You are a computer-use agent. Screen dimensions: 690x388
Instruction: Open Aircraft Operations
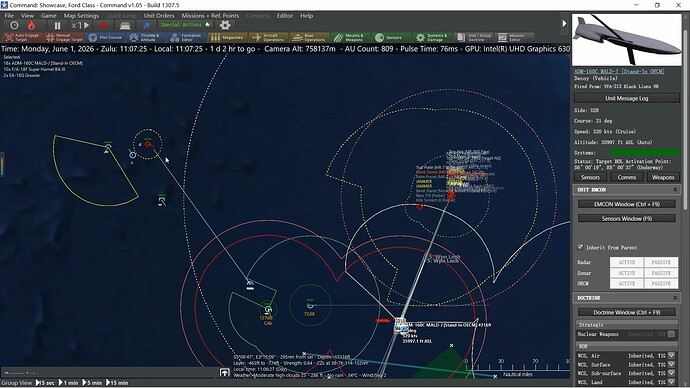click(x=269, y=37)
